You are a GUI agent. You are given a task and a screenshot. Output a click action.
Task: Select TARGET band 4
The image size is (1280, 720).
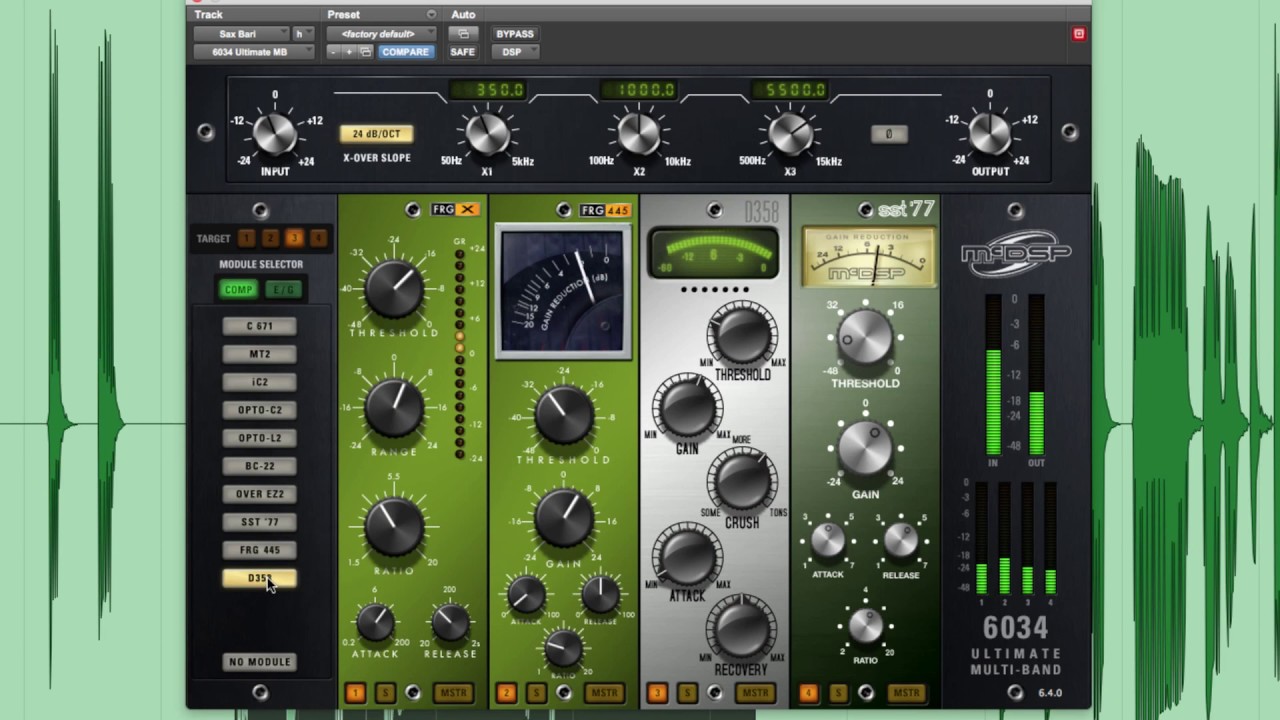pyautogui.click(x=318, y=238)
